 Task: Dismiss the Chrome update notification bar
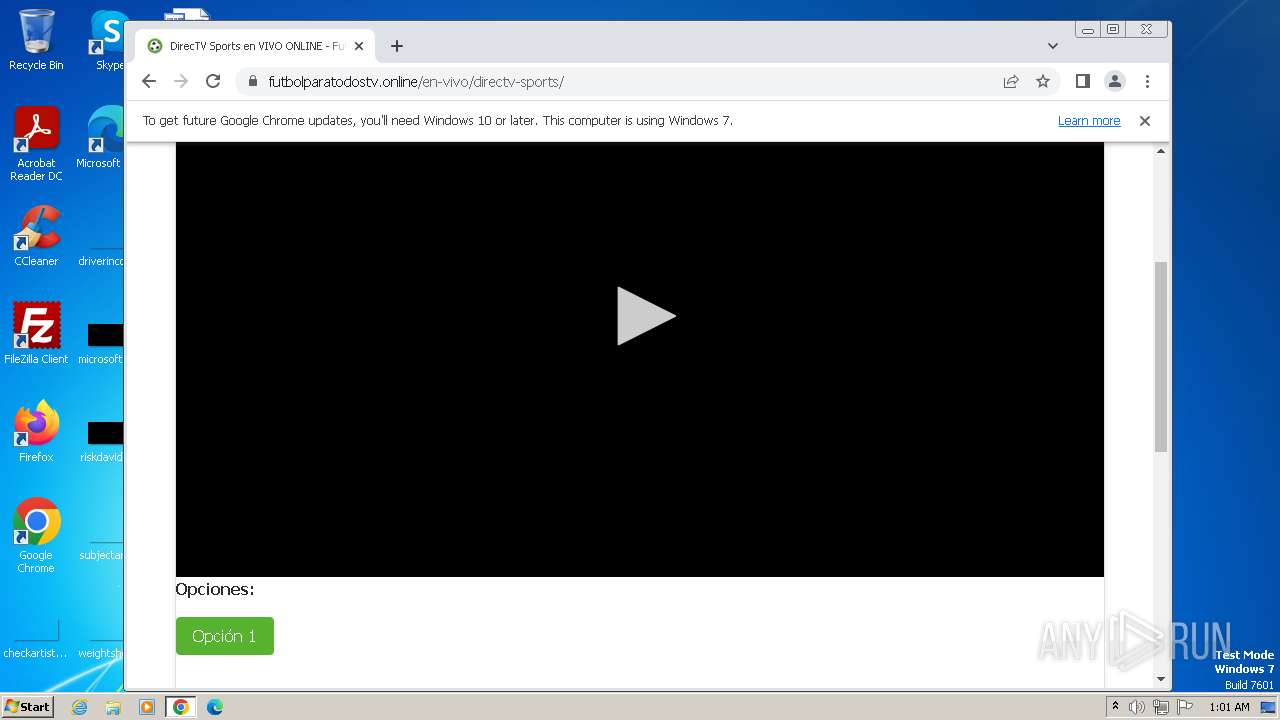coord(1145,121)
